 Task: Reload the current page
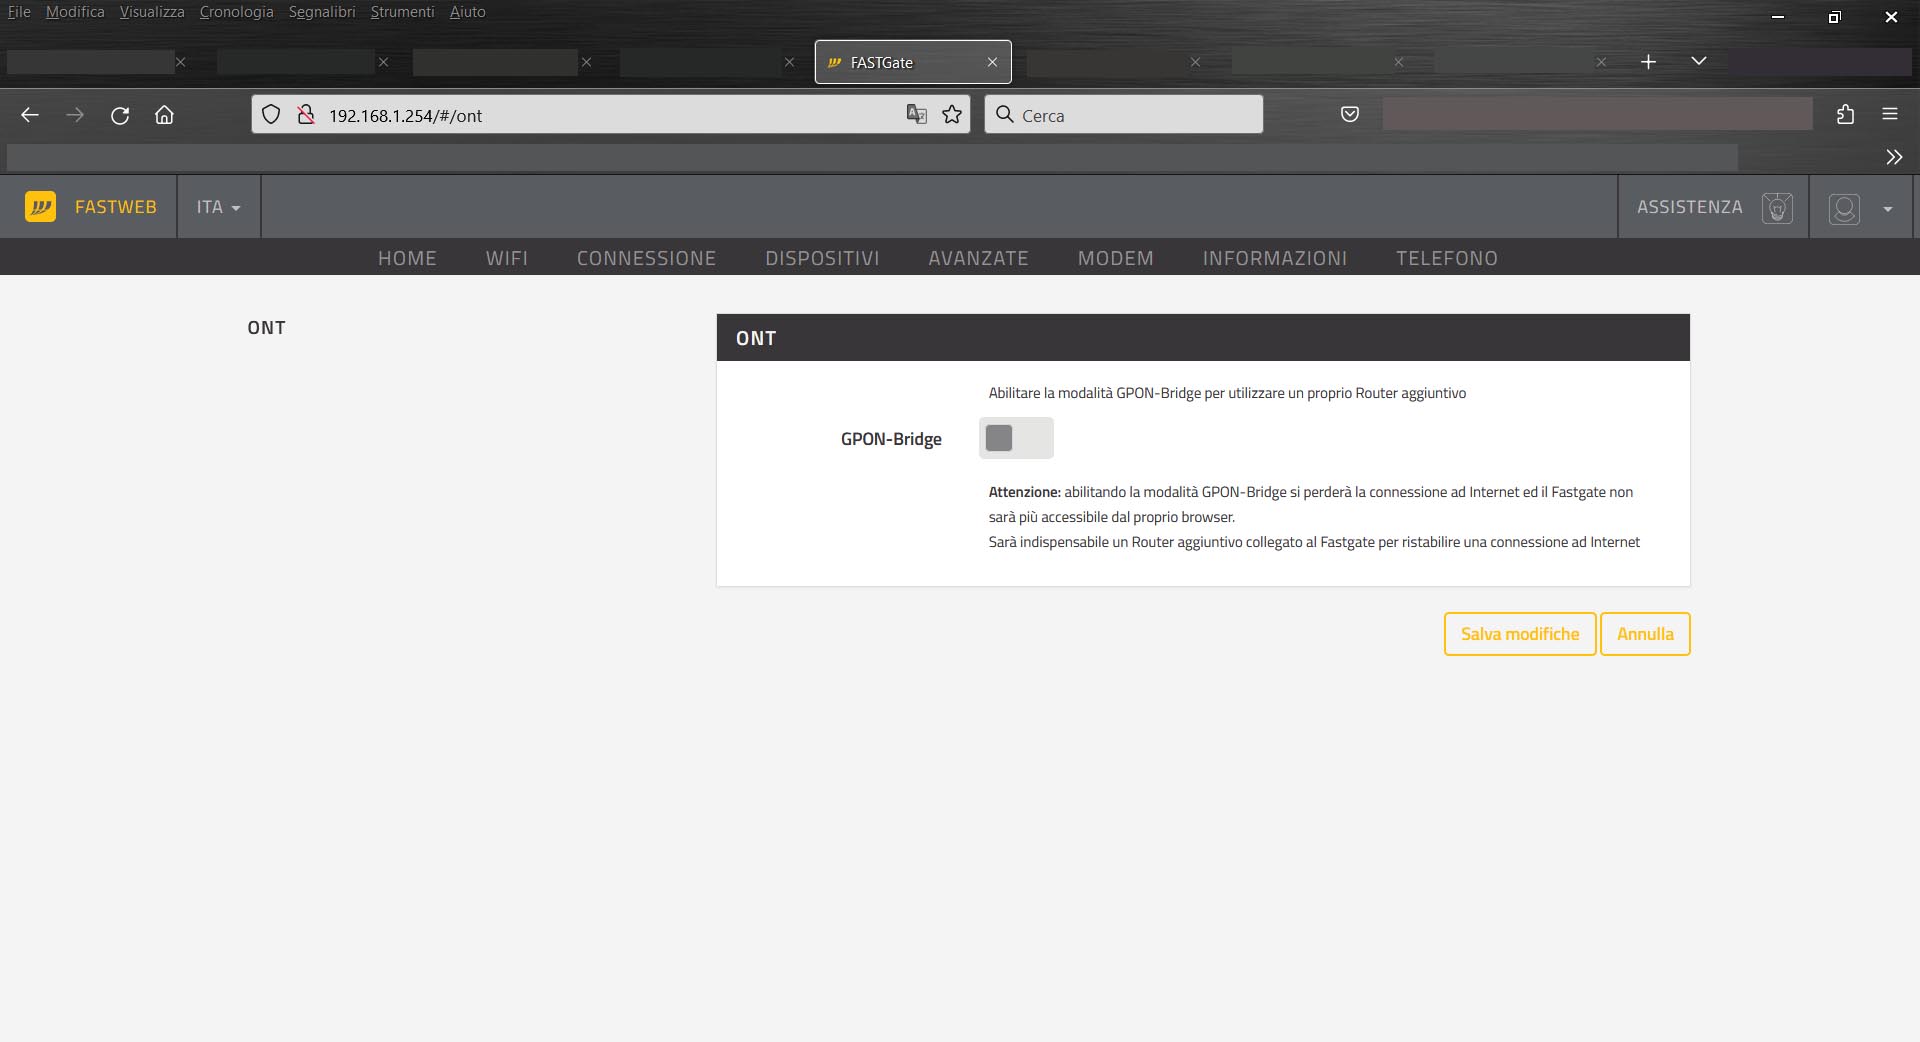[x=120, y=115]
